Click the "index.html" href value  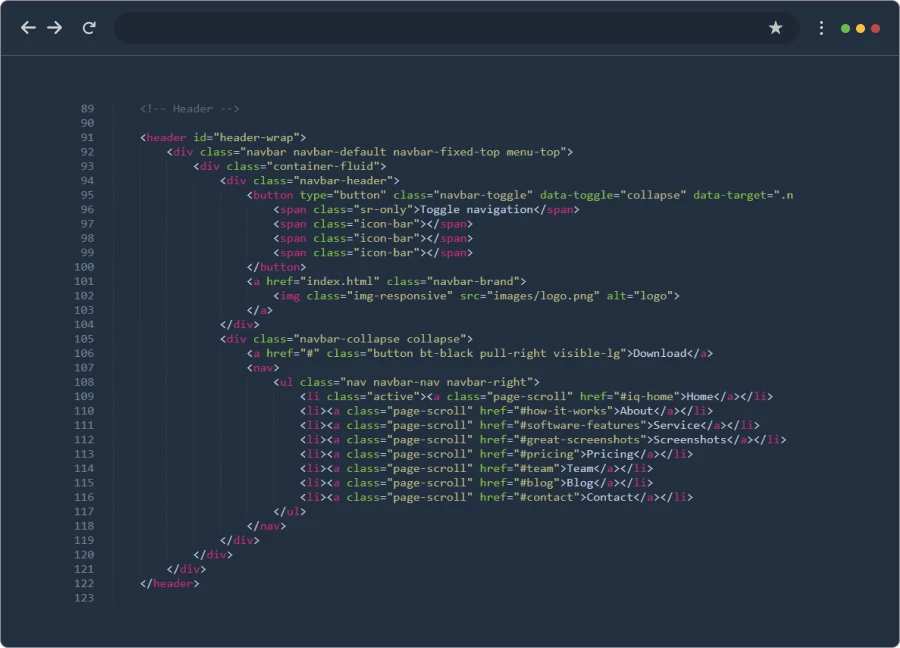tap(342, 282)
